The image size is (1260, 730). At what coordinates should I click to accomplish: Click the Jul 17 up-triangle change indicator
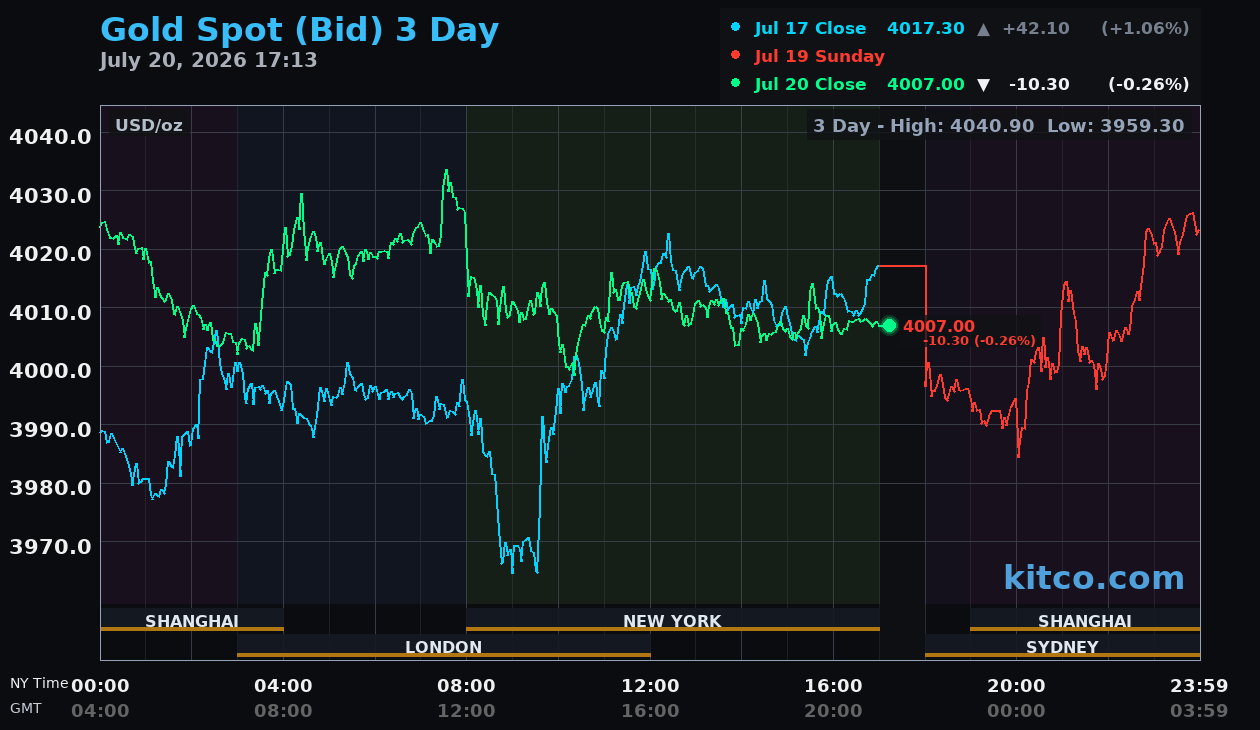coord(983,29)
